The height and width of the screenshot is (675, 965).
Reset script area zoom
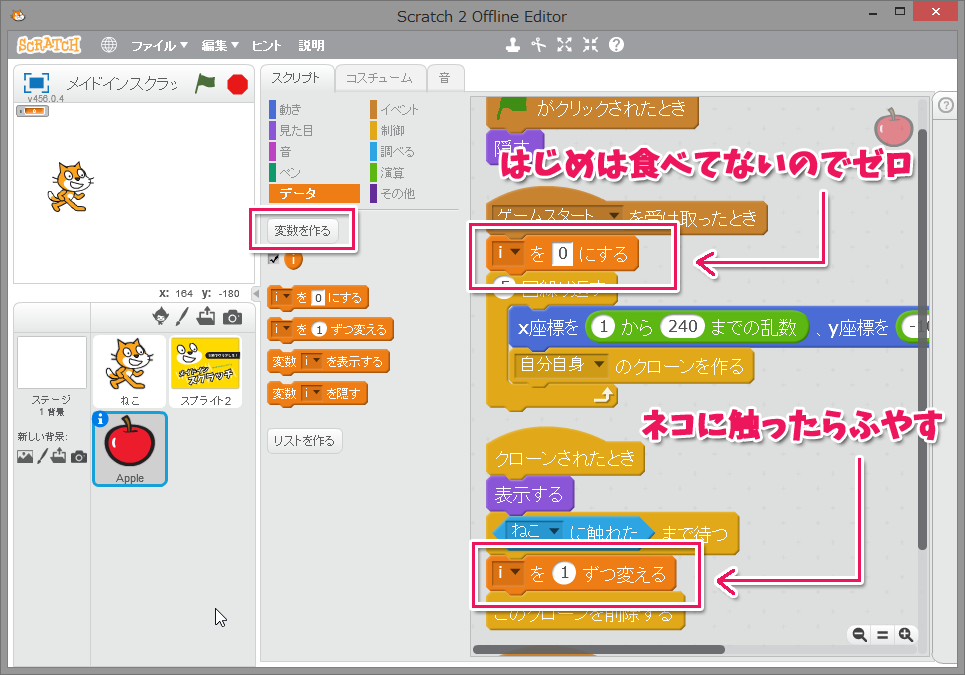tap(883, 634)
